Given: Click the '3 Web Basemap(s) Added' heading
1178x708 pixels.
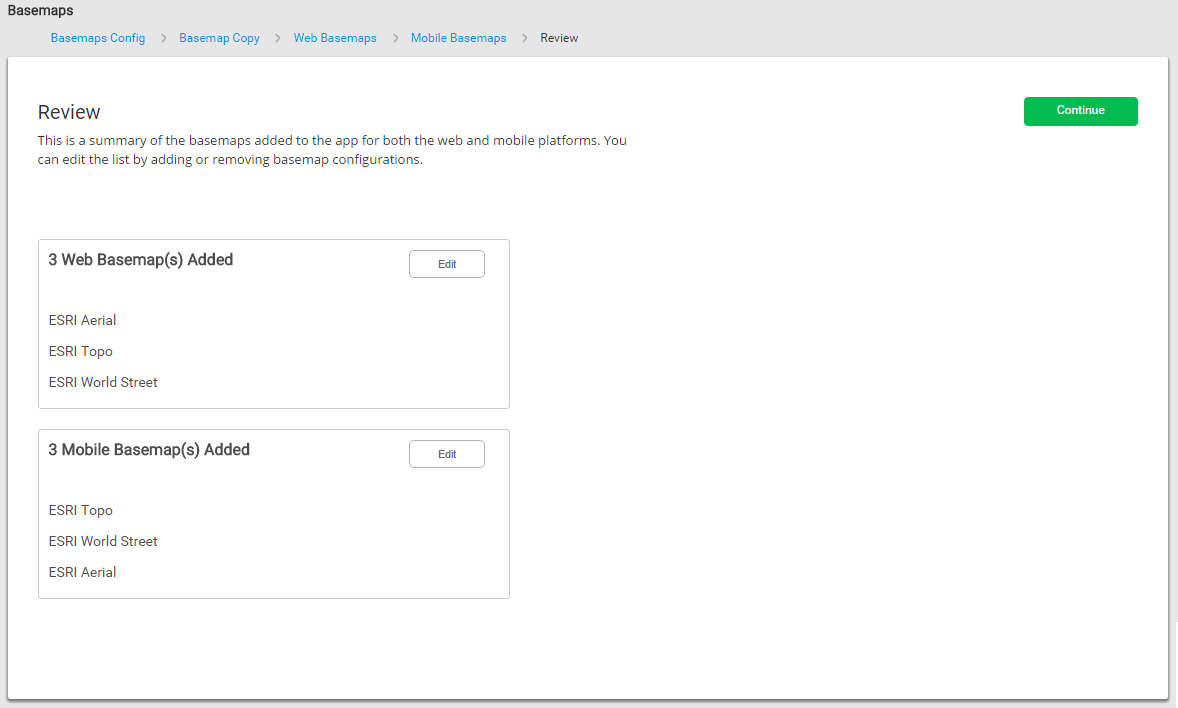Looking at the screenshot, I should click(140, 260).
